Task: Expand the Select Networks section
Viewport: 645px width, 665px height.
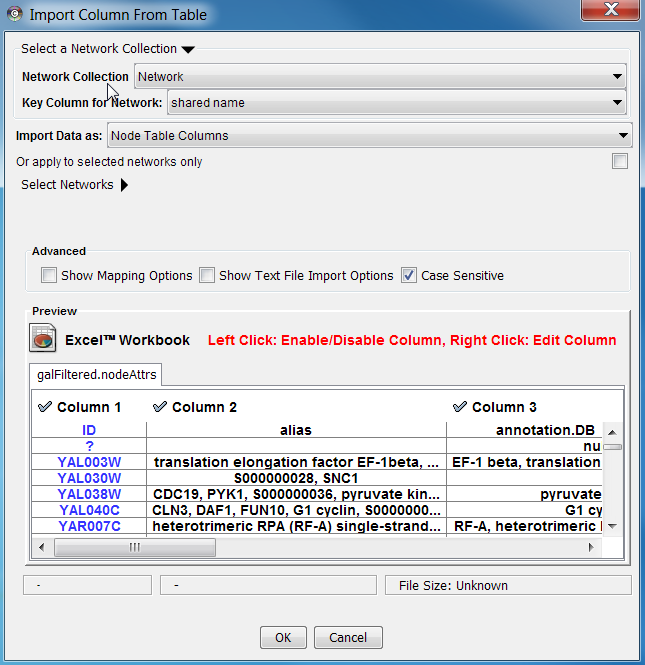Action: coord(124,185)
